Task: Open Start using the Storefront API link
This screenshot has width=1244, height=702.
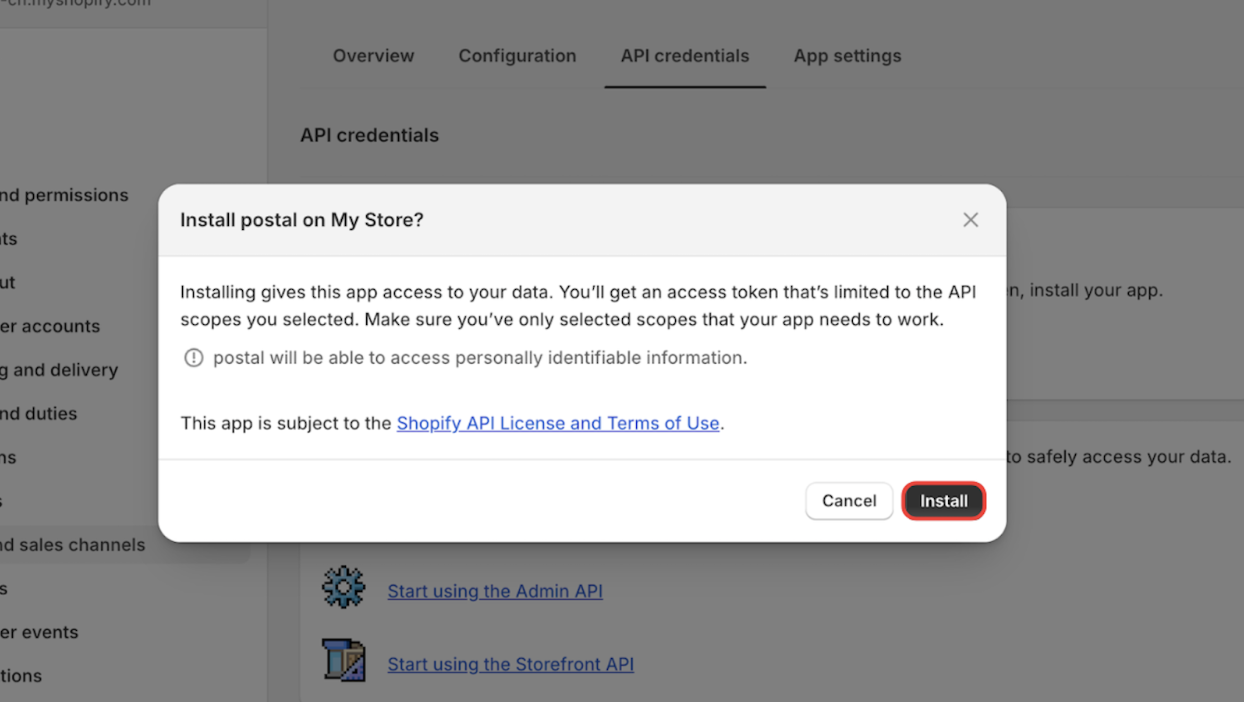Action: (x=510, y=664)
